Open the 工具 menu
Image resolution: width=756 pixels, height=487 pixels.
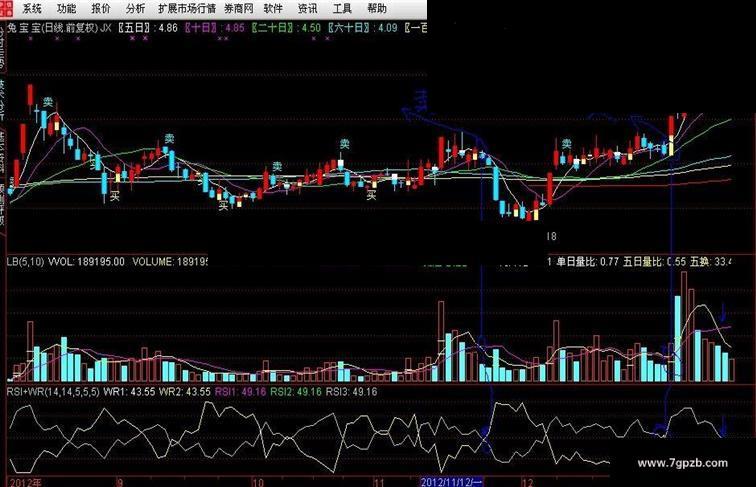coord(342,8)
